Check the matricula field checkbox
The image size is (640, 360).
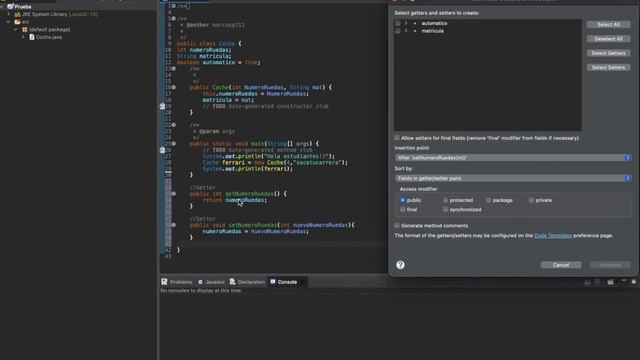click(398, 31)
